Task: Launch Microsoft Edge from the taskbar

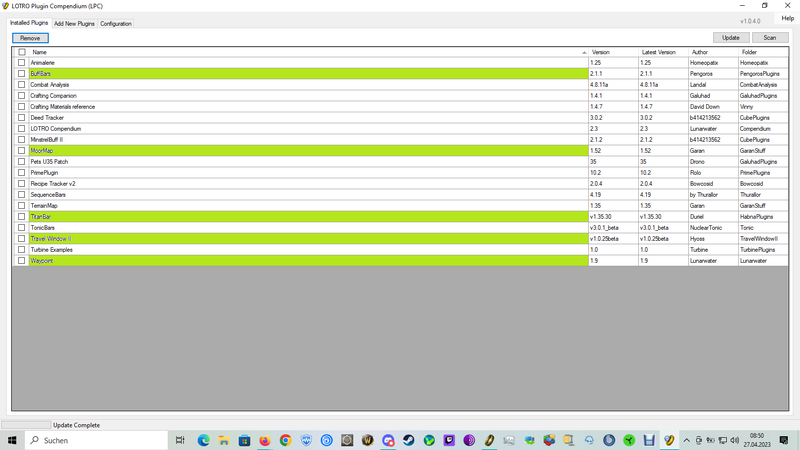Action: [x=204, y=440]
